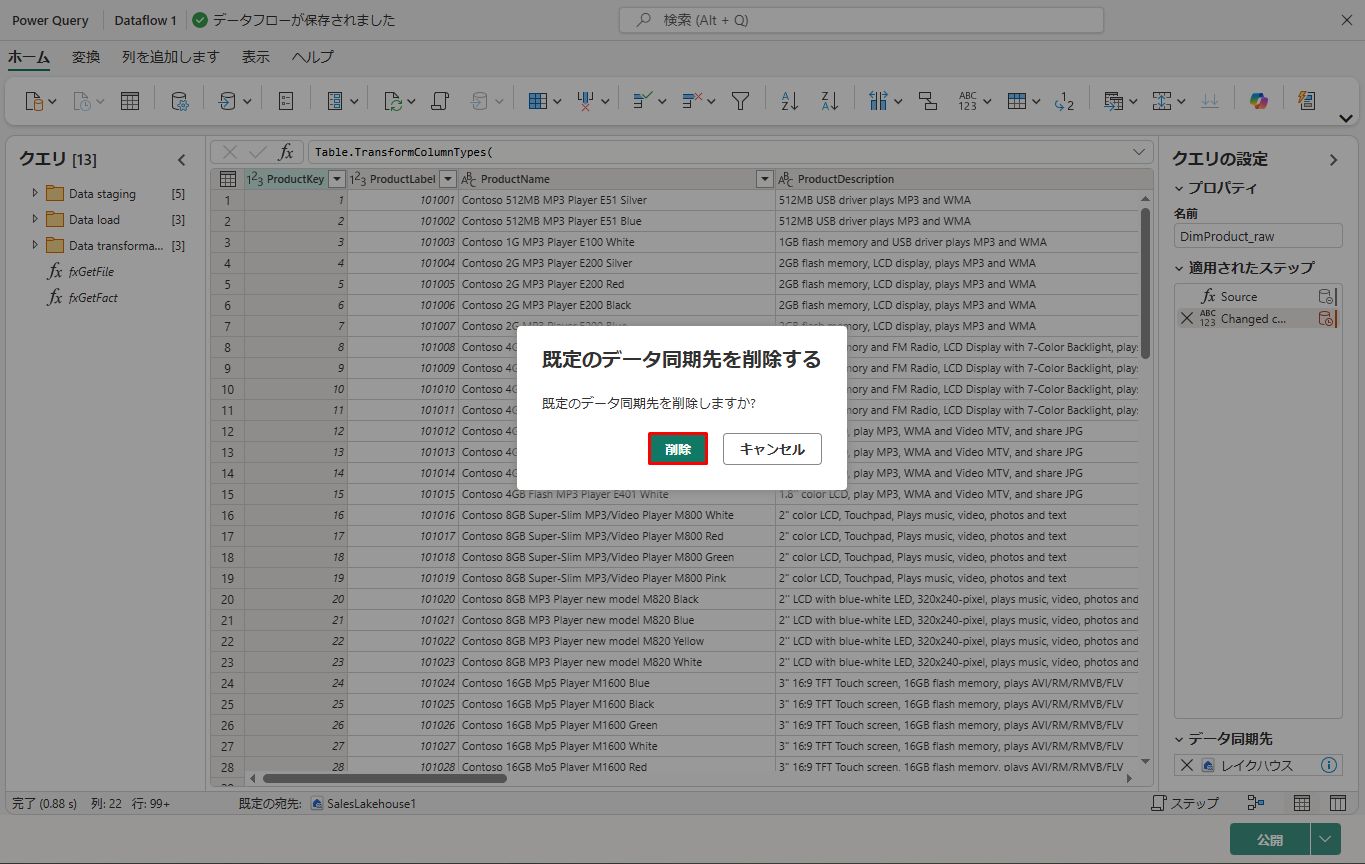The height and width of the screenshot is (864, 1365).
Task: Open the diagram view icon in status bar
Action: pyautogui.click(x=1256, y=803)
